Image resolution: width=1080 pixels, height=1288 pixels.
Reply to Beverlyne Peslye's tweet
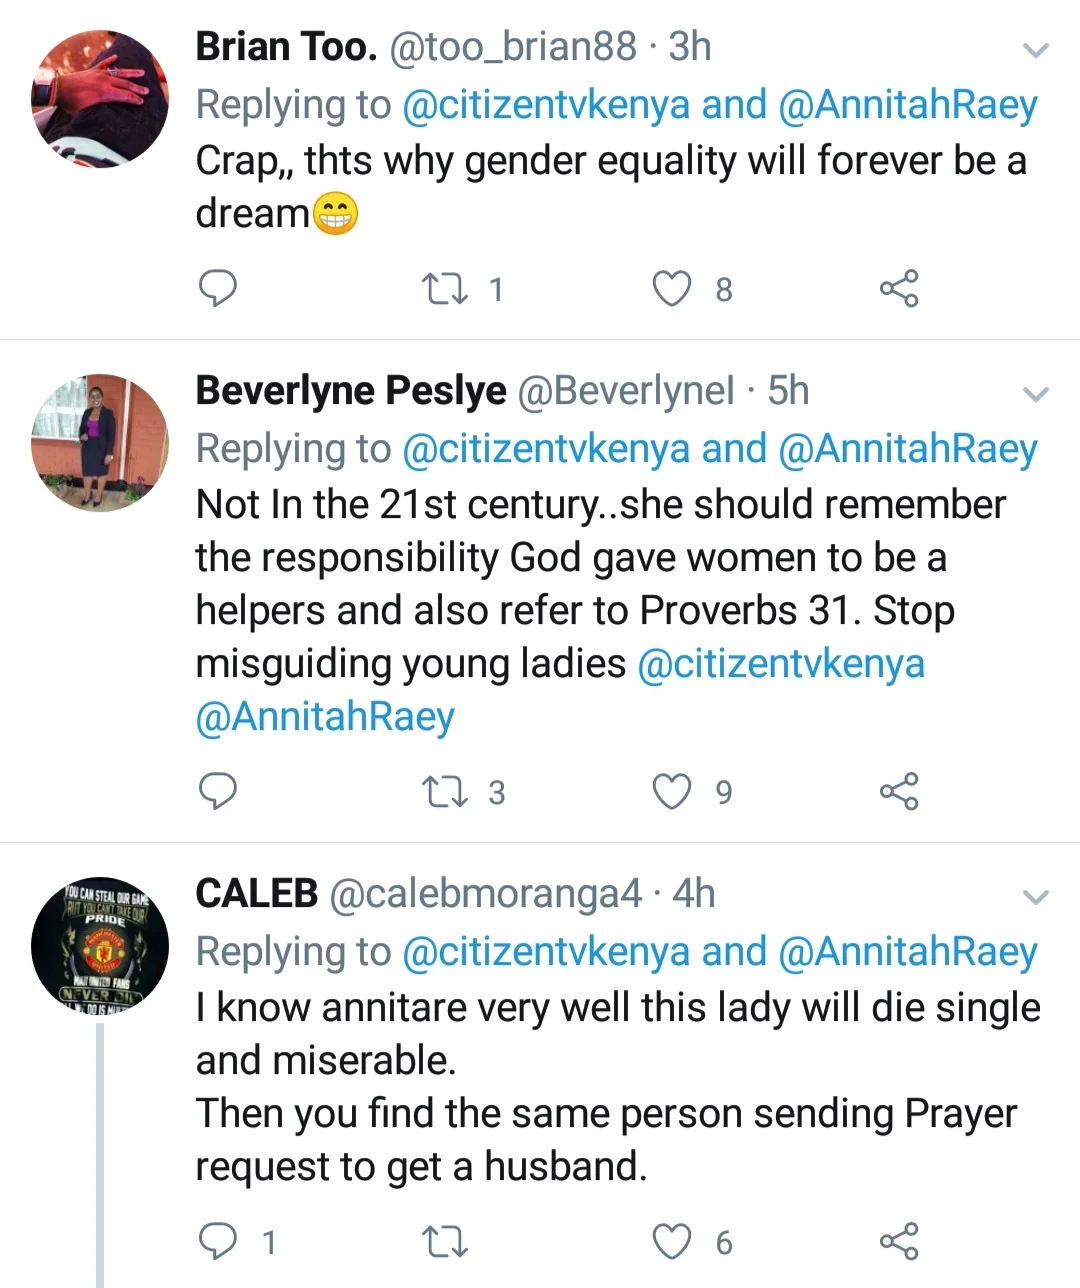(219, 791)
